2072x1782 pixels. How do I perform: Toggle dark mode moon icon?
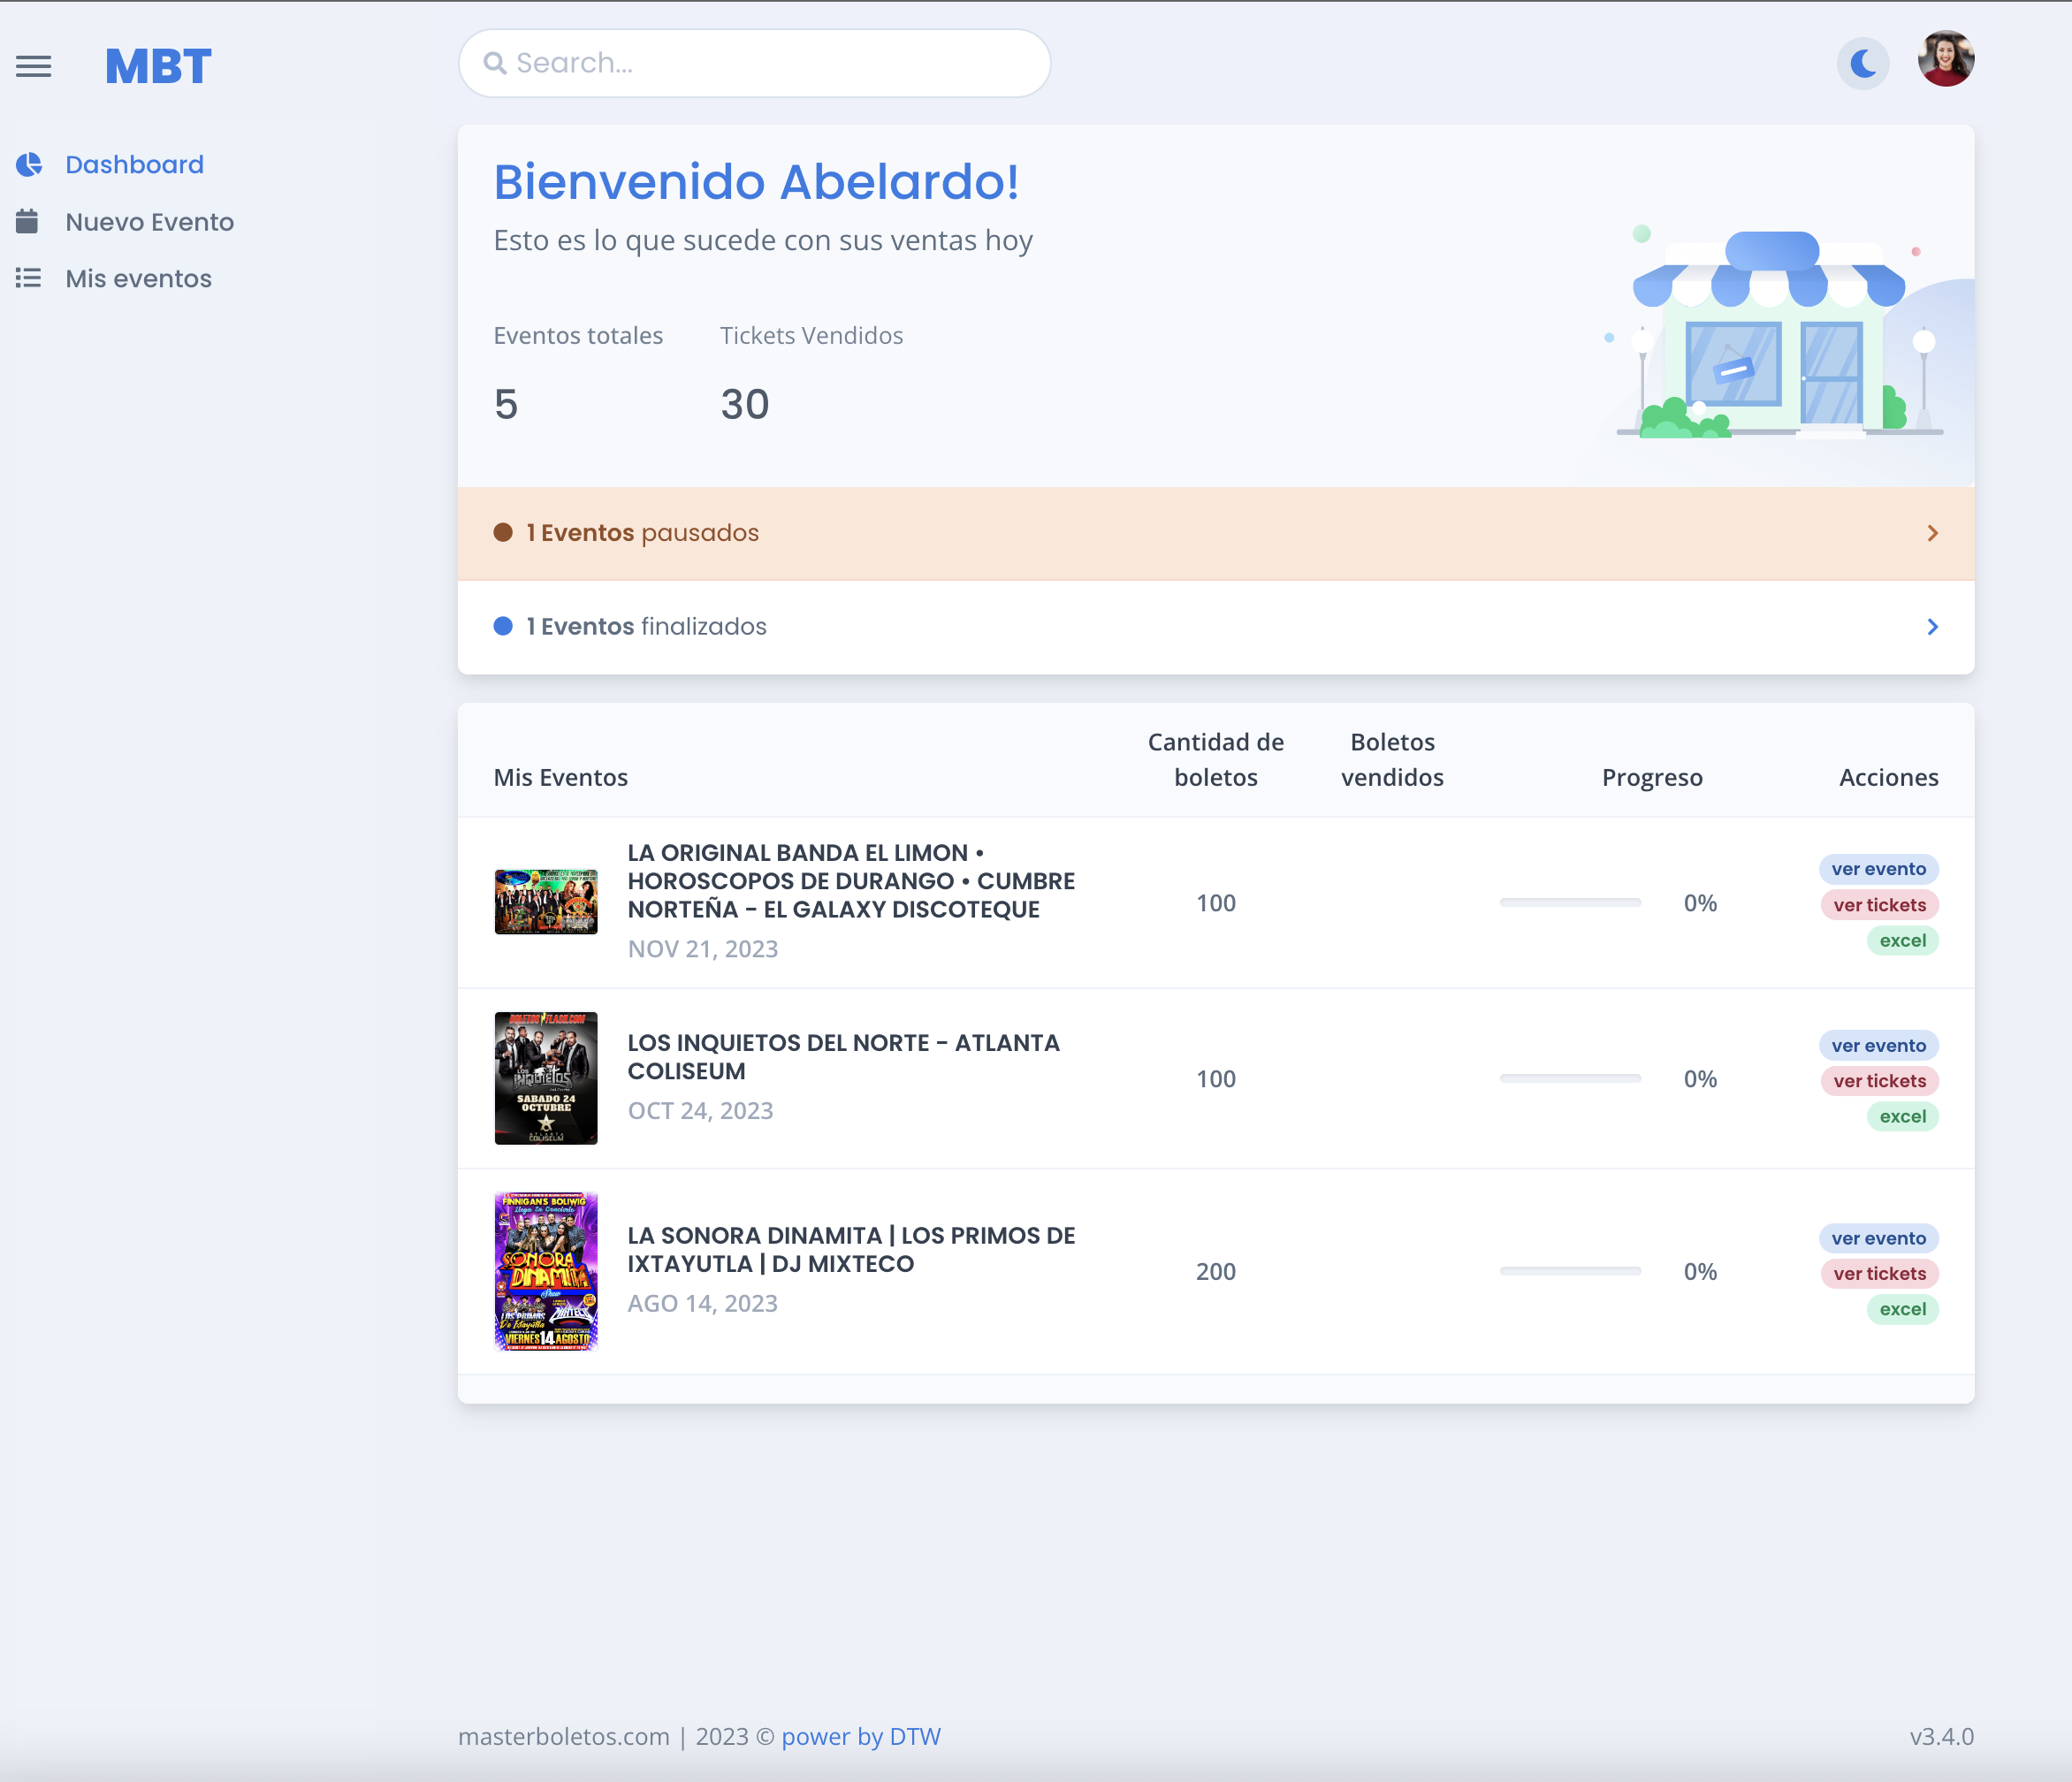tap(1862, 64)
